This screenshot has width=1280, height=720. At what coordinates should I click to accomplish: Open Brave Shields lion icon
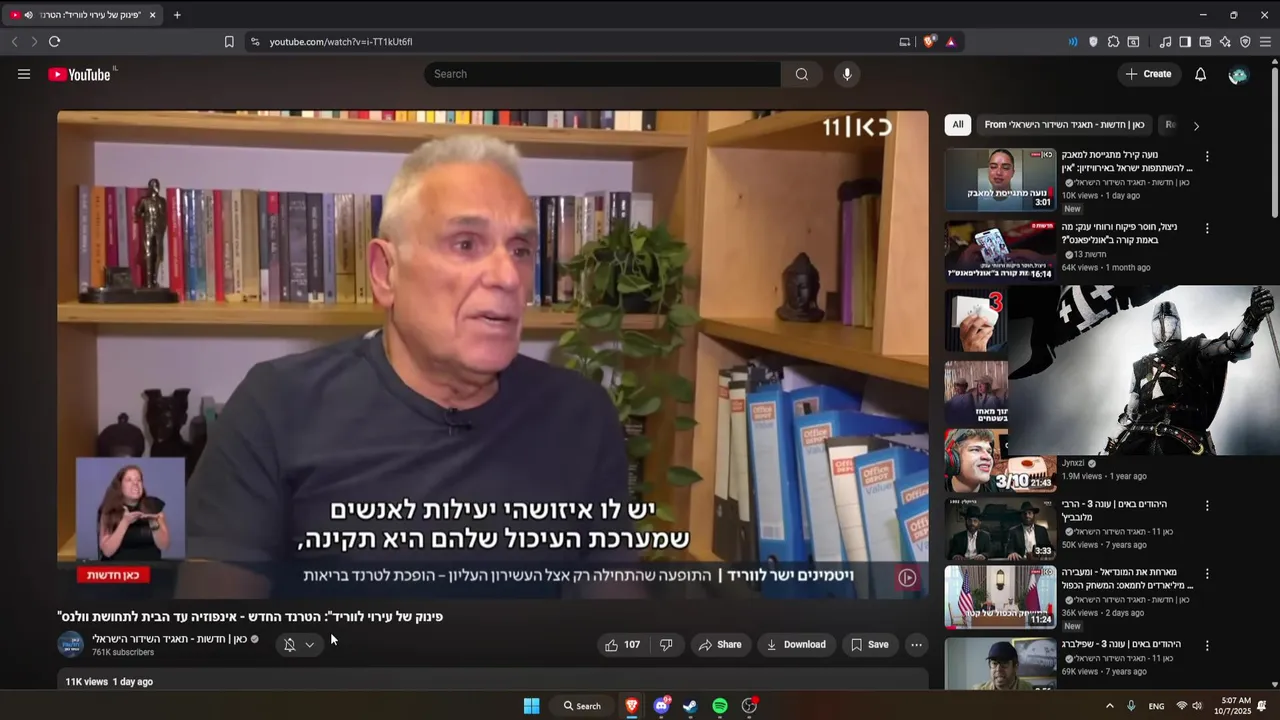click(929, 42)
